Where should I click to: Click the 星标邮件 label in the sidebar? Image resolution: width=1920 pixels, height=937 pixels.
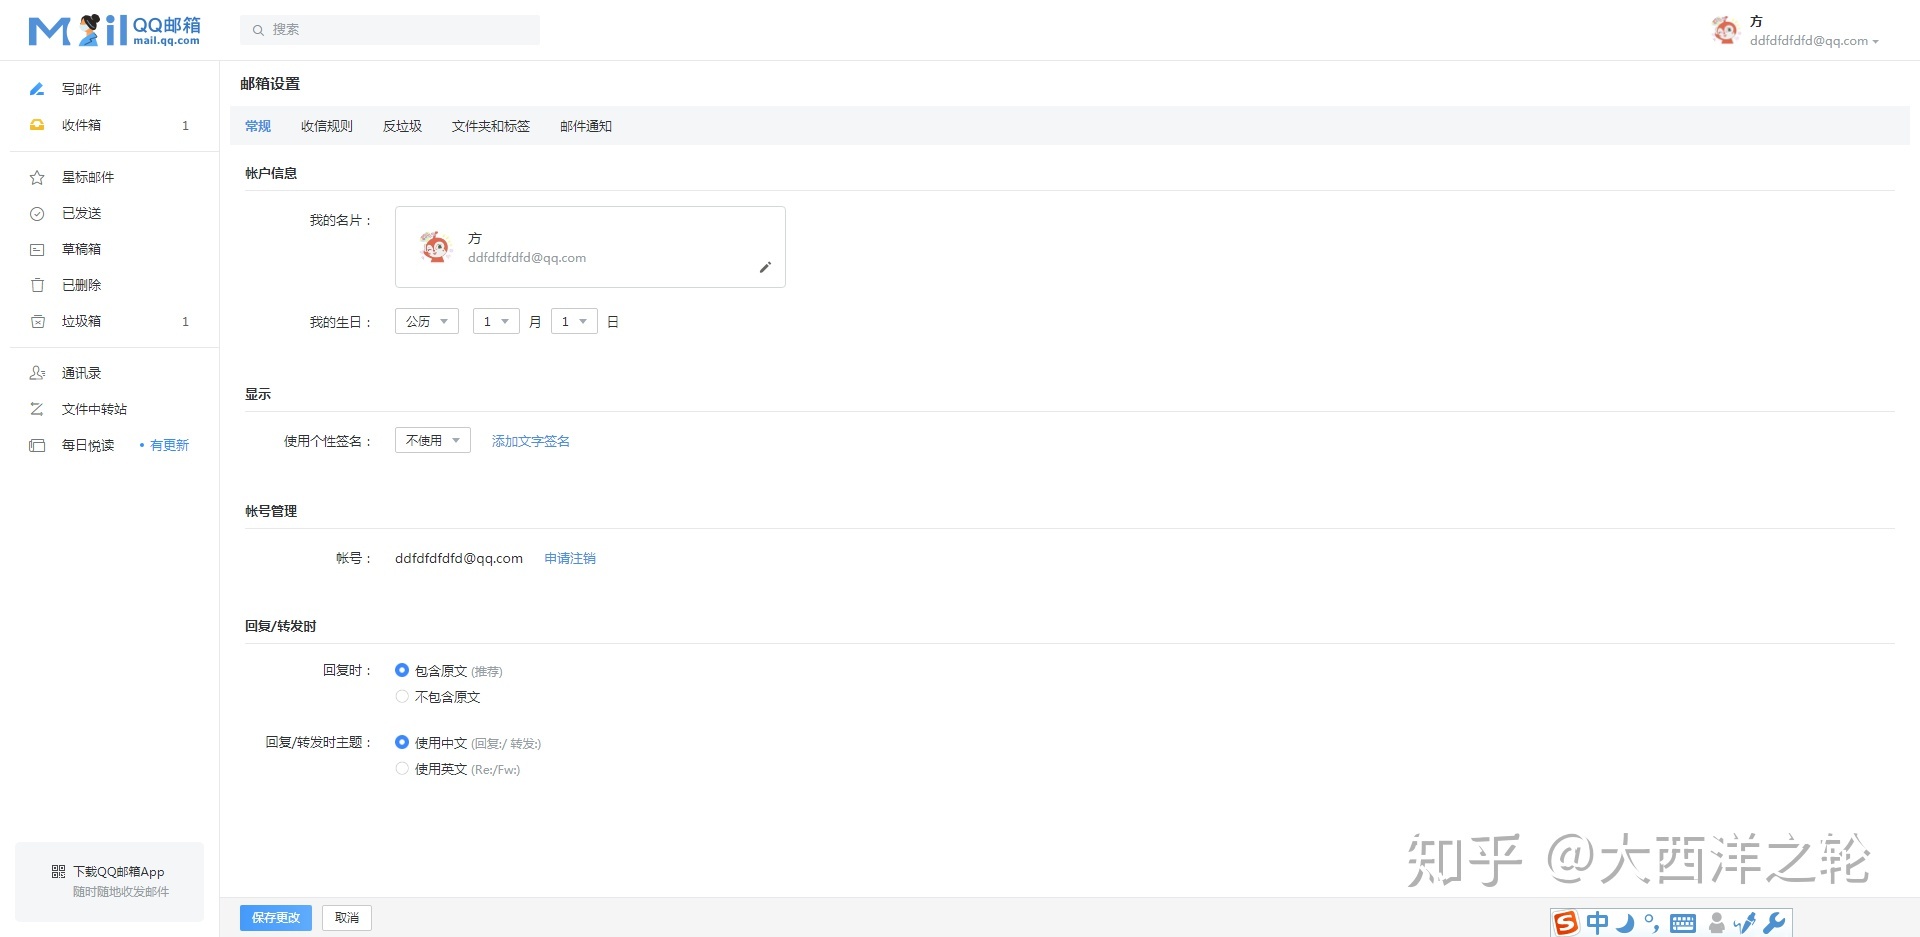pyautogui.click(x=88, y=177)
